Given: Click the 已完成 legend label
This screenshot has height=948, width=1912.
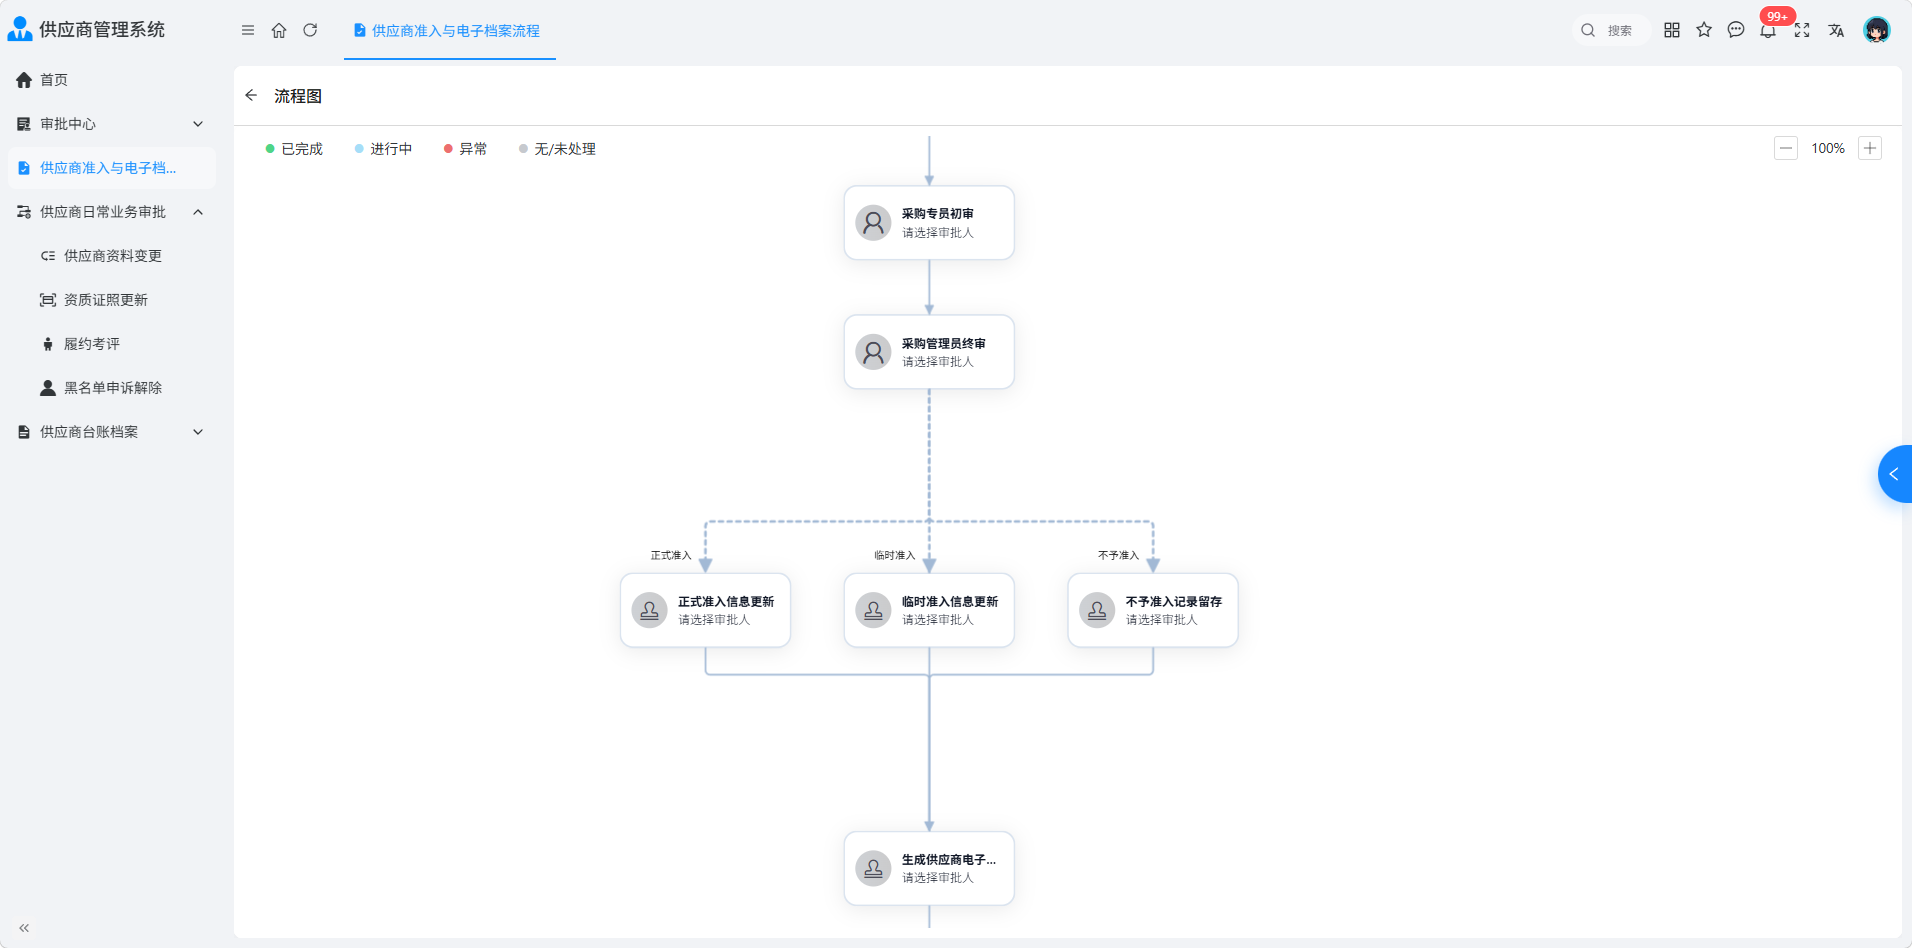Looking at the screenshot, I should click(302, 149).
